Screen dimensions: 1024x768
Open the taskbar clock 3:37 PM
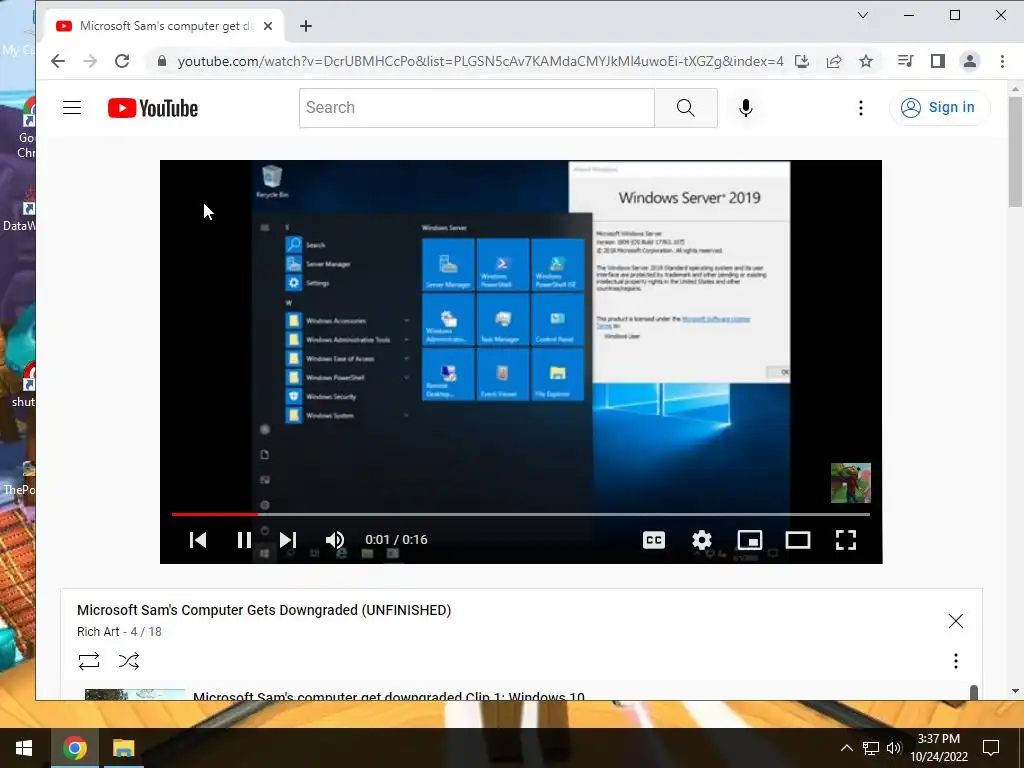pyautogui.click(x=938, y=748)
